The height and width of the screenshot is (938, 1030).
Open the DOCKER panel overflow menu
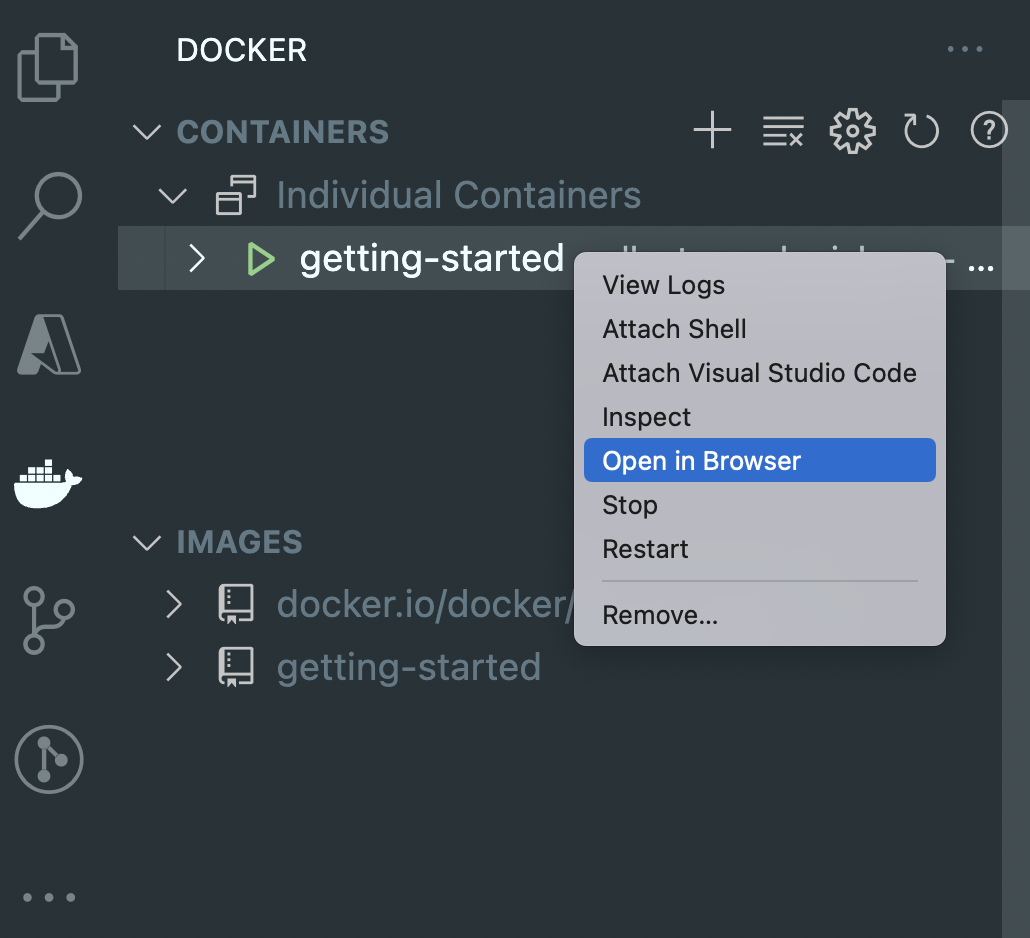click(964, 48)
